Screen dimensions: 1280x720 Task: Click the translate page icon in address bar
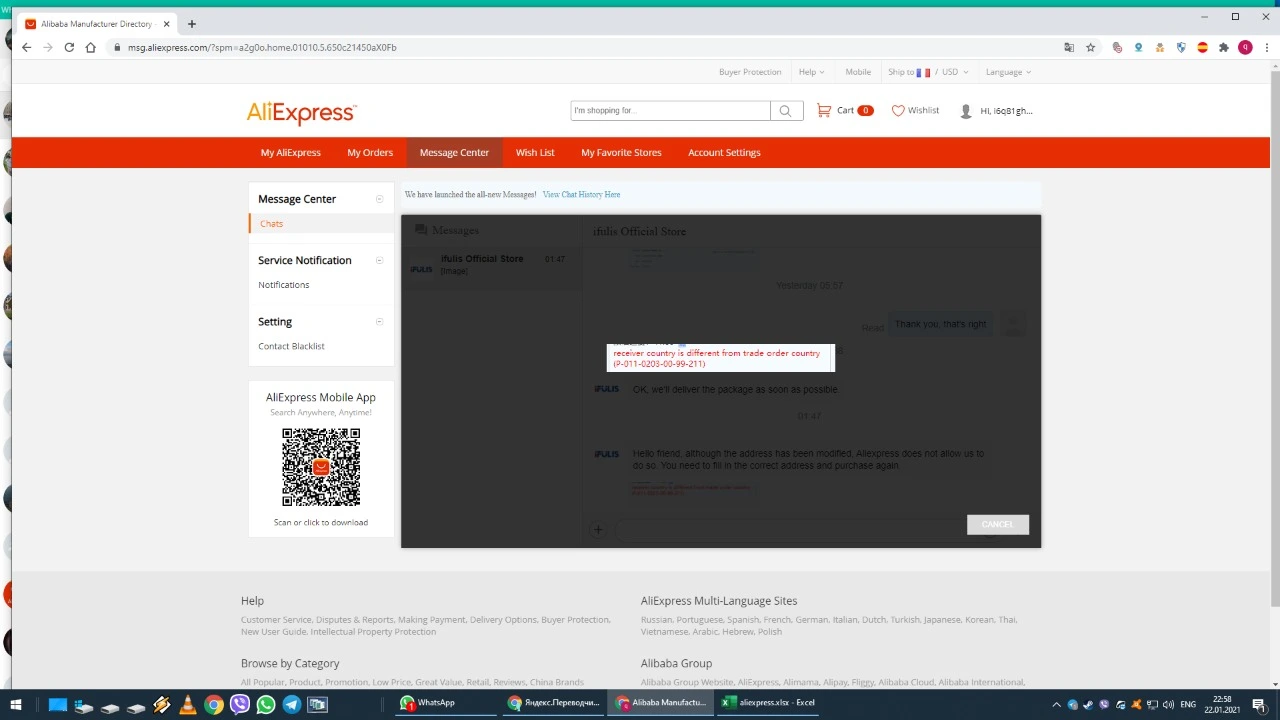(1069, 47)
